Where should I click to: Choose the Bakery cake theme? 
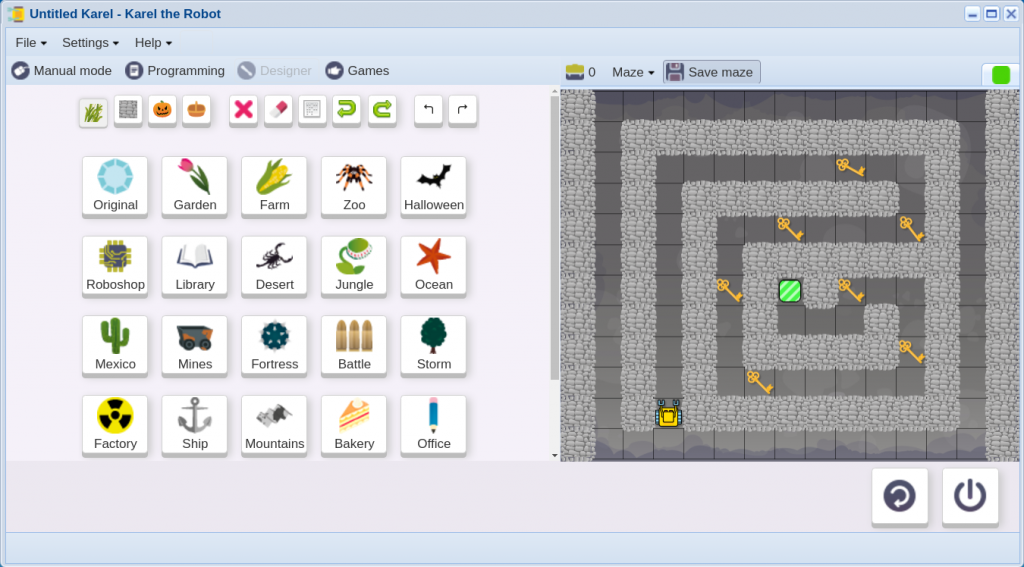[x=354, y=425]
